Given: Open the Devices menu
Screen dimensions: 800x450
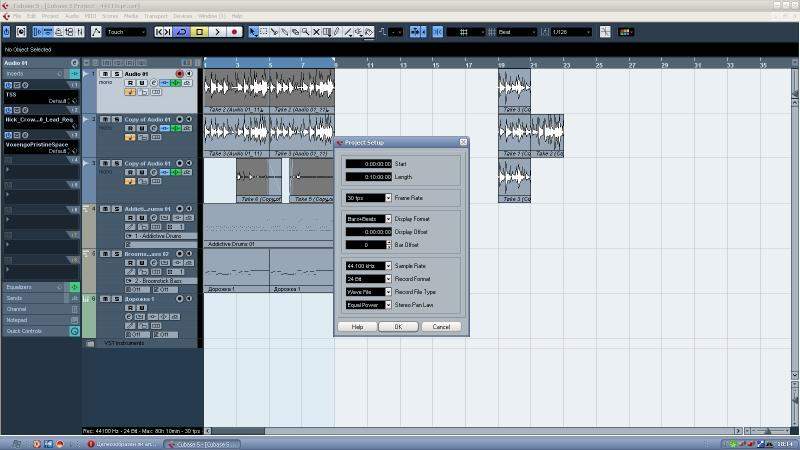Looking at the screenshot, I should pos(182,16).
